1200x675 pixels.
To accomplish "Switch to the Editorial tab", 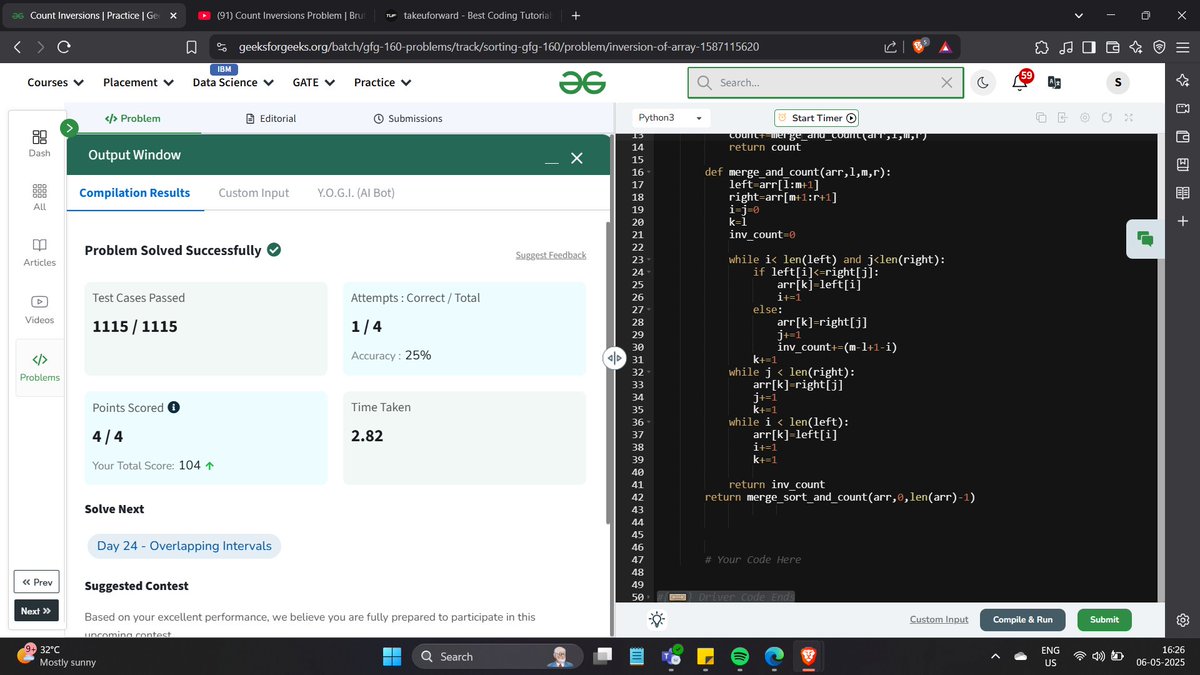I will pos(270,118).
